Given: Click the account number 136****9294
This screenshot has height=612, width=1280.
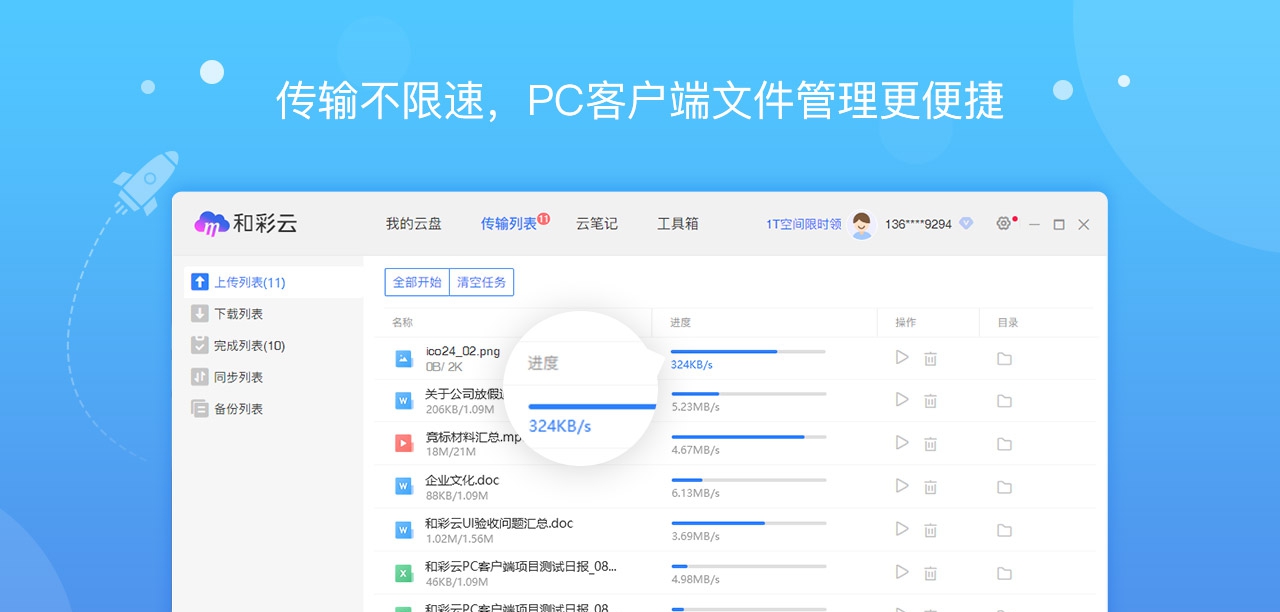Looking at the screenshot, I should tap(918, 224).
